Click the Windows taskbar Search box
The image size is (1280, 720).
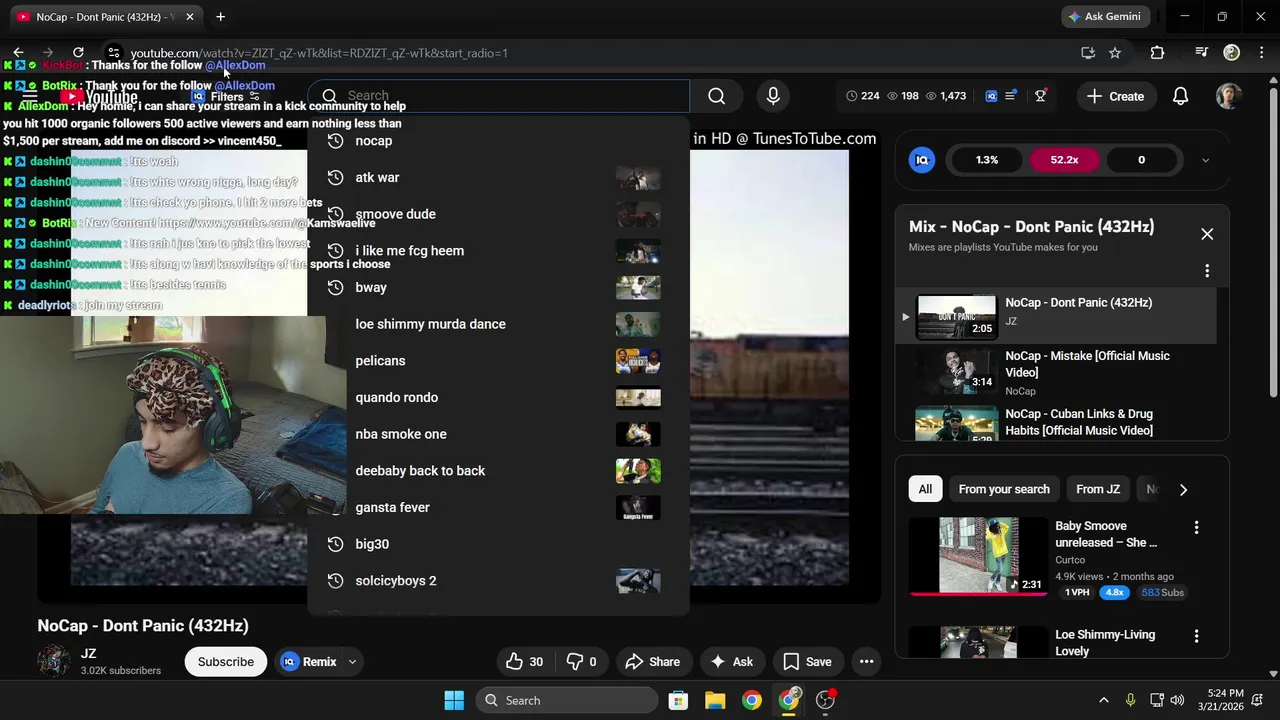(566, 700)
